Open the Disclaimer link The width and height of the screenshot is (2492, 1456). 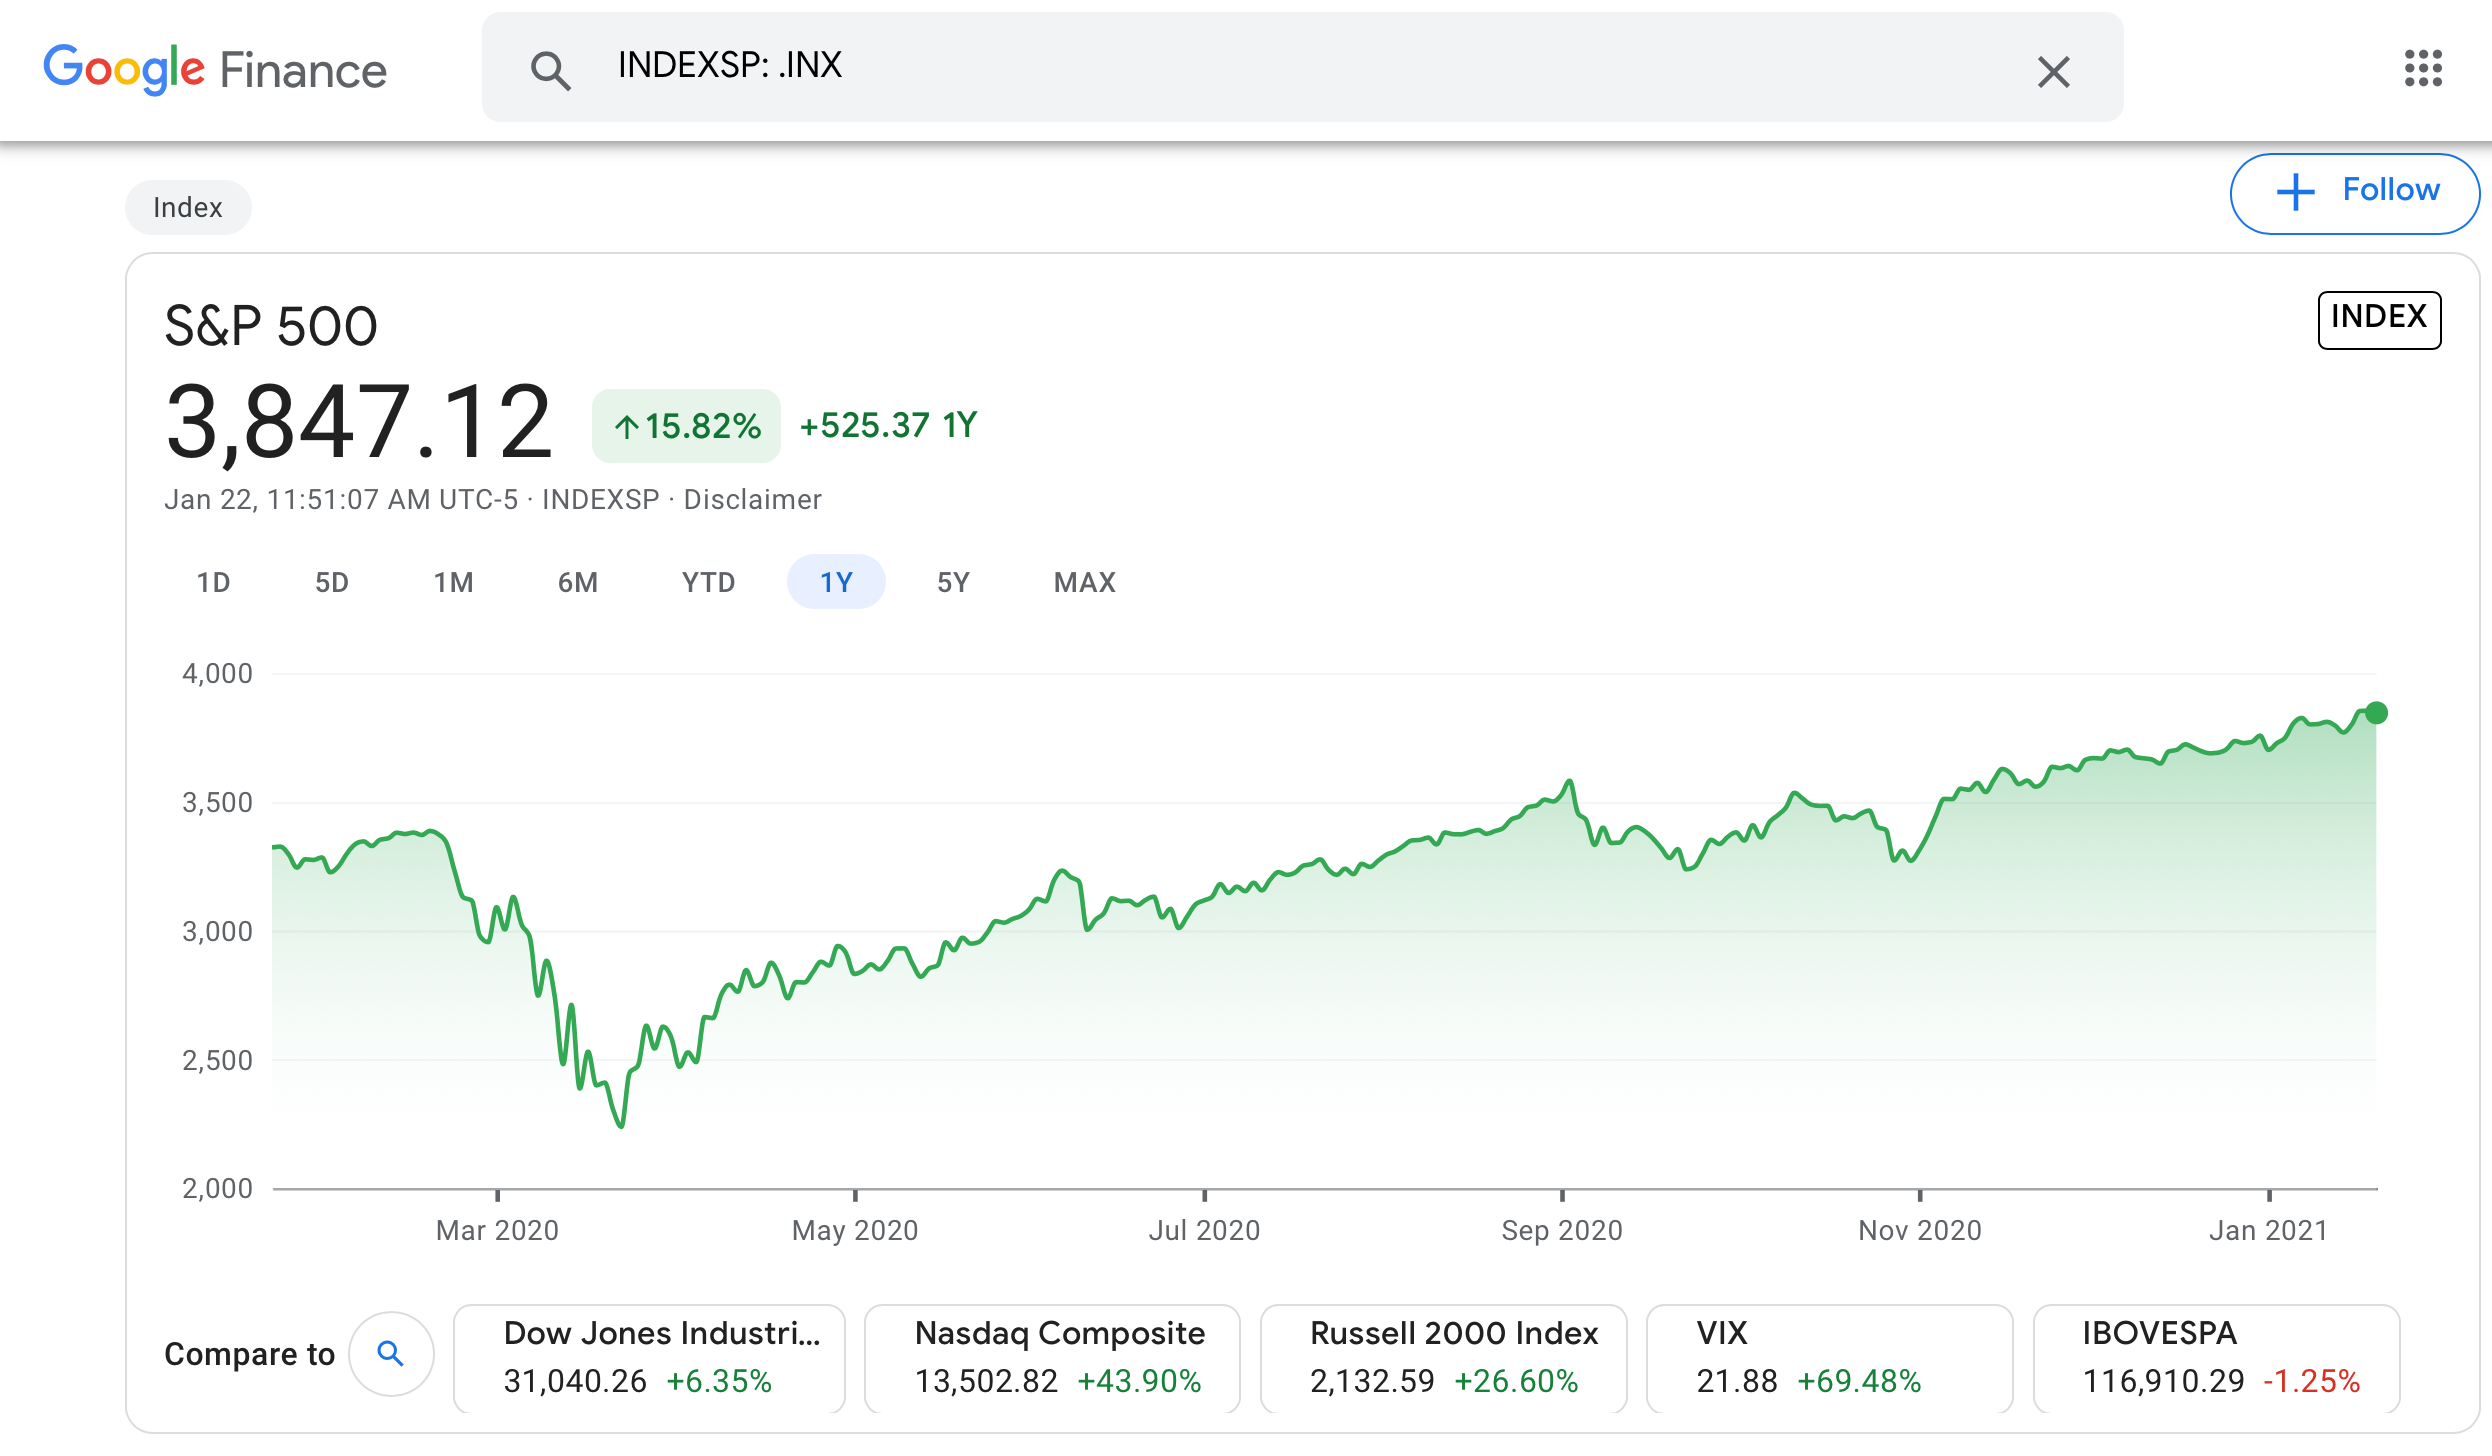pyautogui.click(x=752, y=499)
